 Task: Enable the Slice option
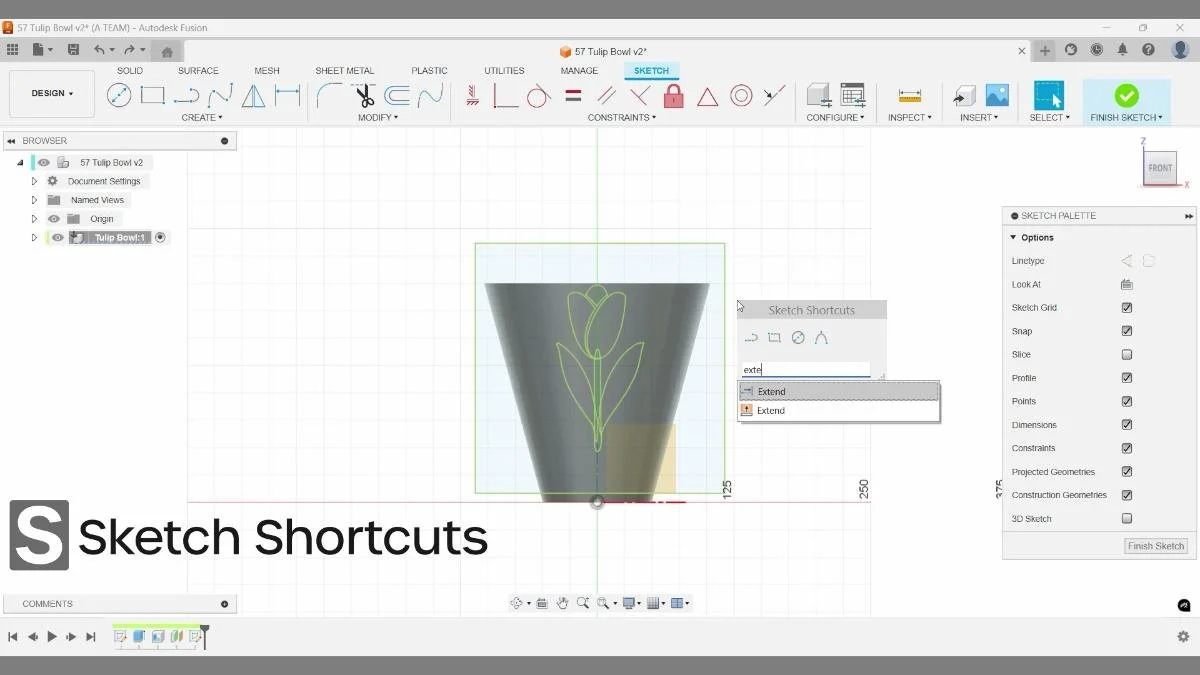pos(1127,354)
